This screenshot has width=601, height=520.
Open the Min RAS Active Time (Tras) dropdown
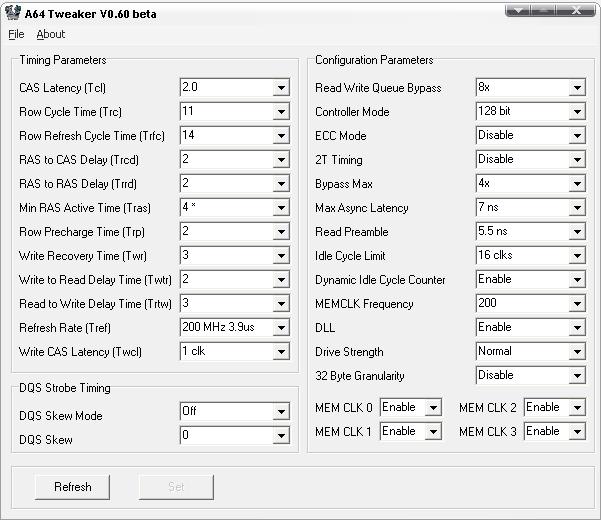pyautogui.click(x=235, y=207)
